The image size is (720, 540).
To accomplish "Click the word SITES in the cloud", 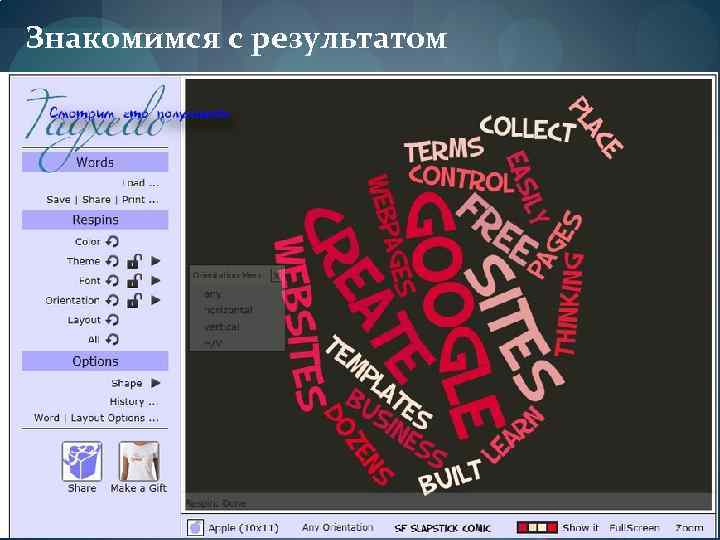I will (514, 326).
